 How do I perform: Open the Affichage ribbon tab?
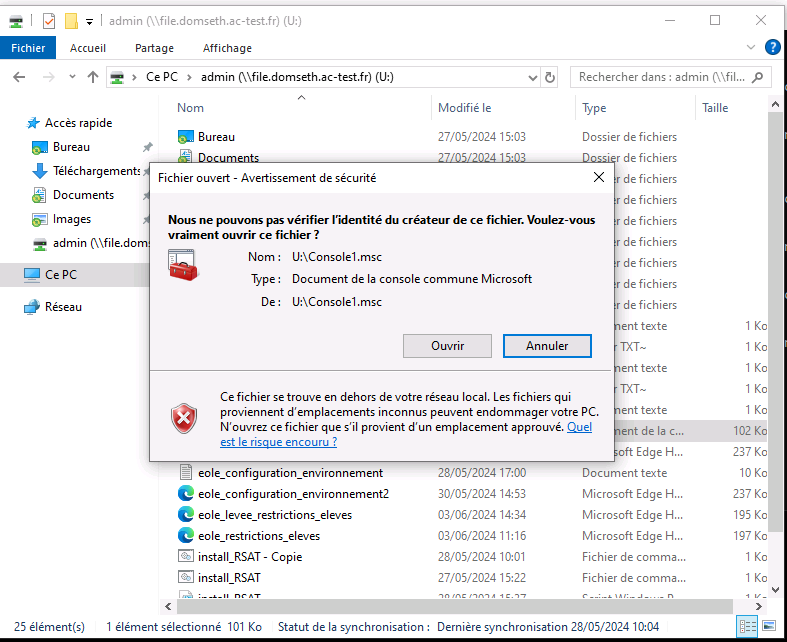(x=227, y=48)
